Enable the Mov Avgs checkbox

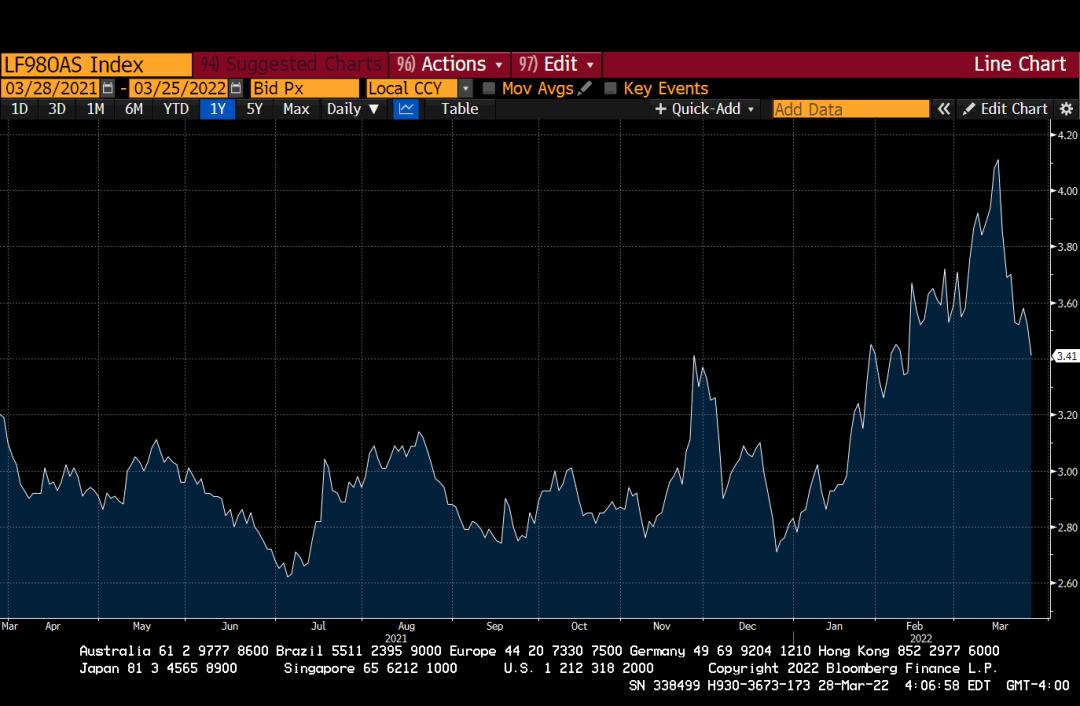pos(489,88)
